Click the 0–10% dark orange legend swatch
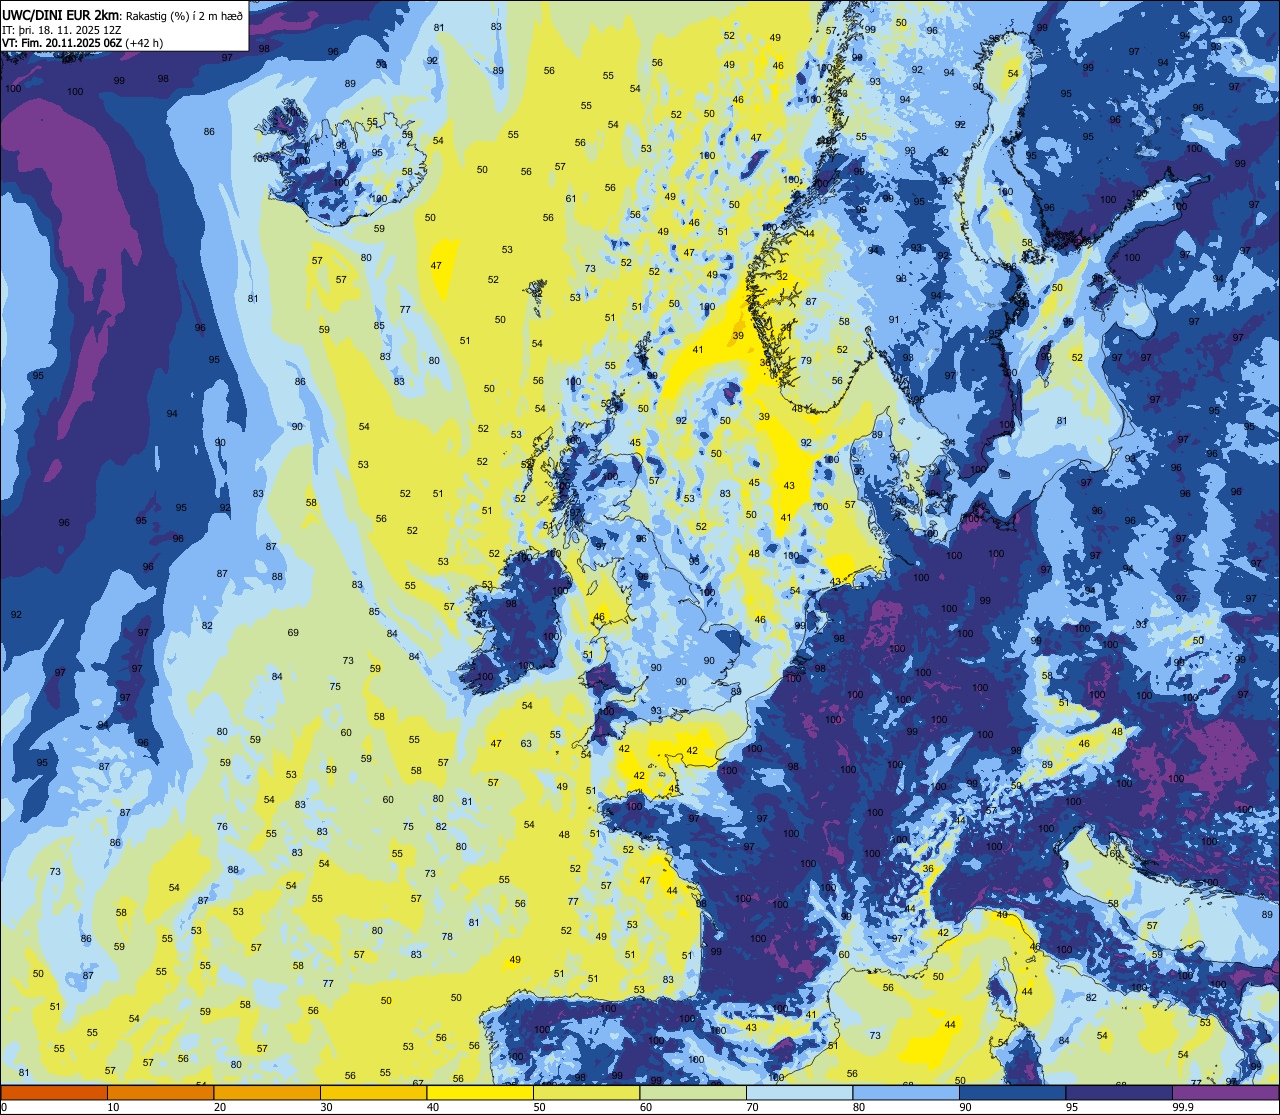 [x=54, y=1093]
